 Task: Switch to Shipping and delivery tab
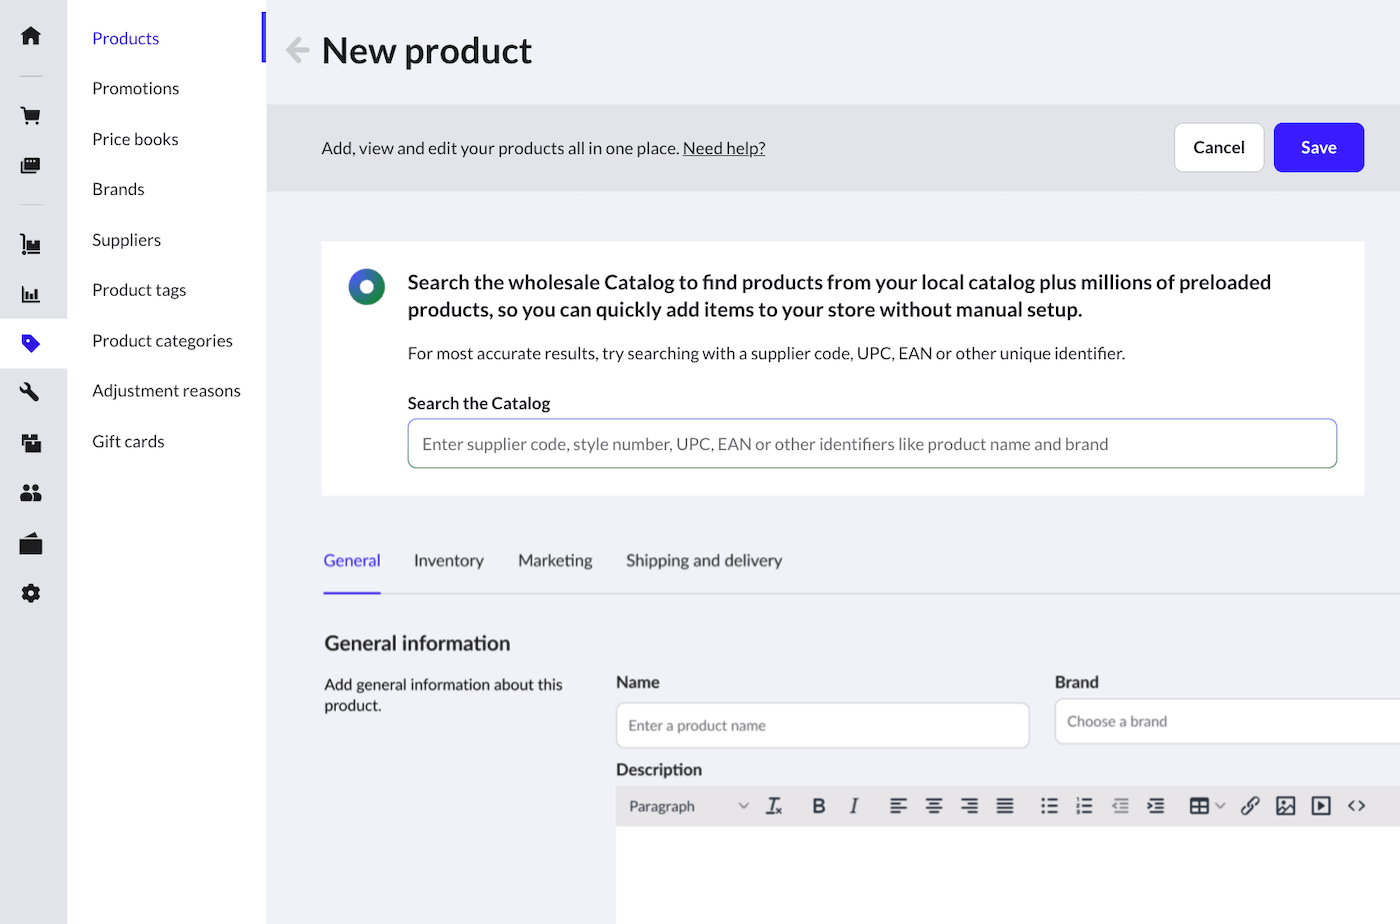click(704, 561)
